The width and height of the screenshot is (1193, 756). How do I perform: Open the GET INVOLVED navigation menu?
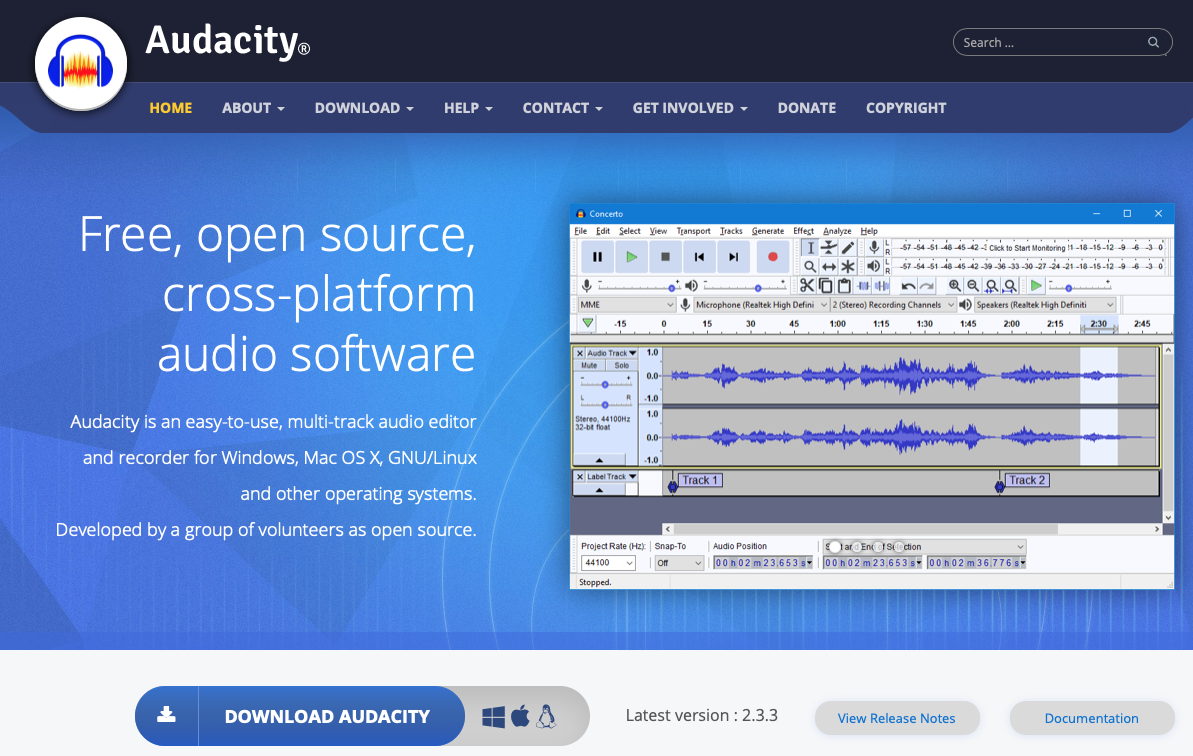[x=690, y=108]
